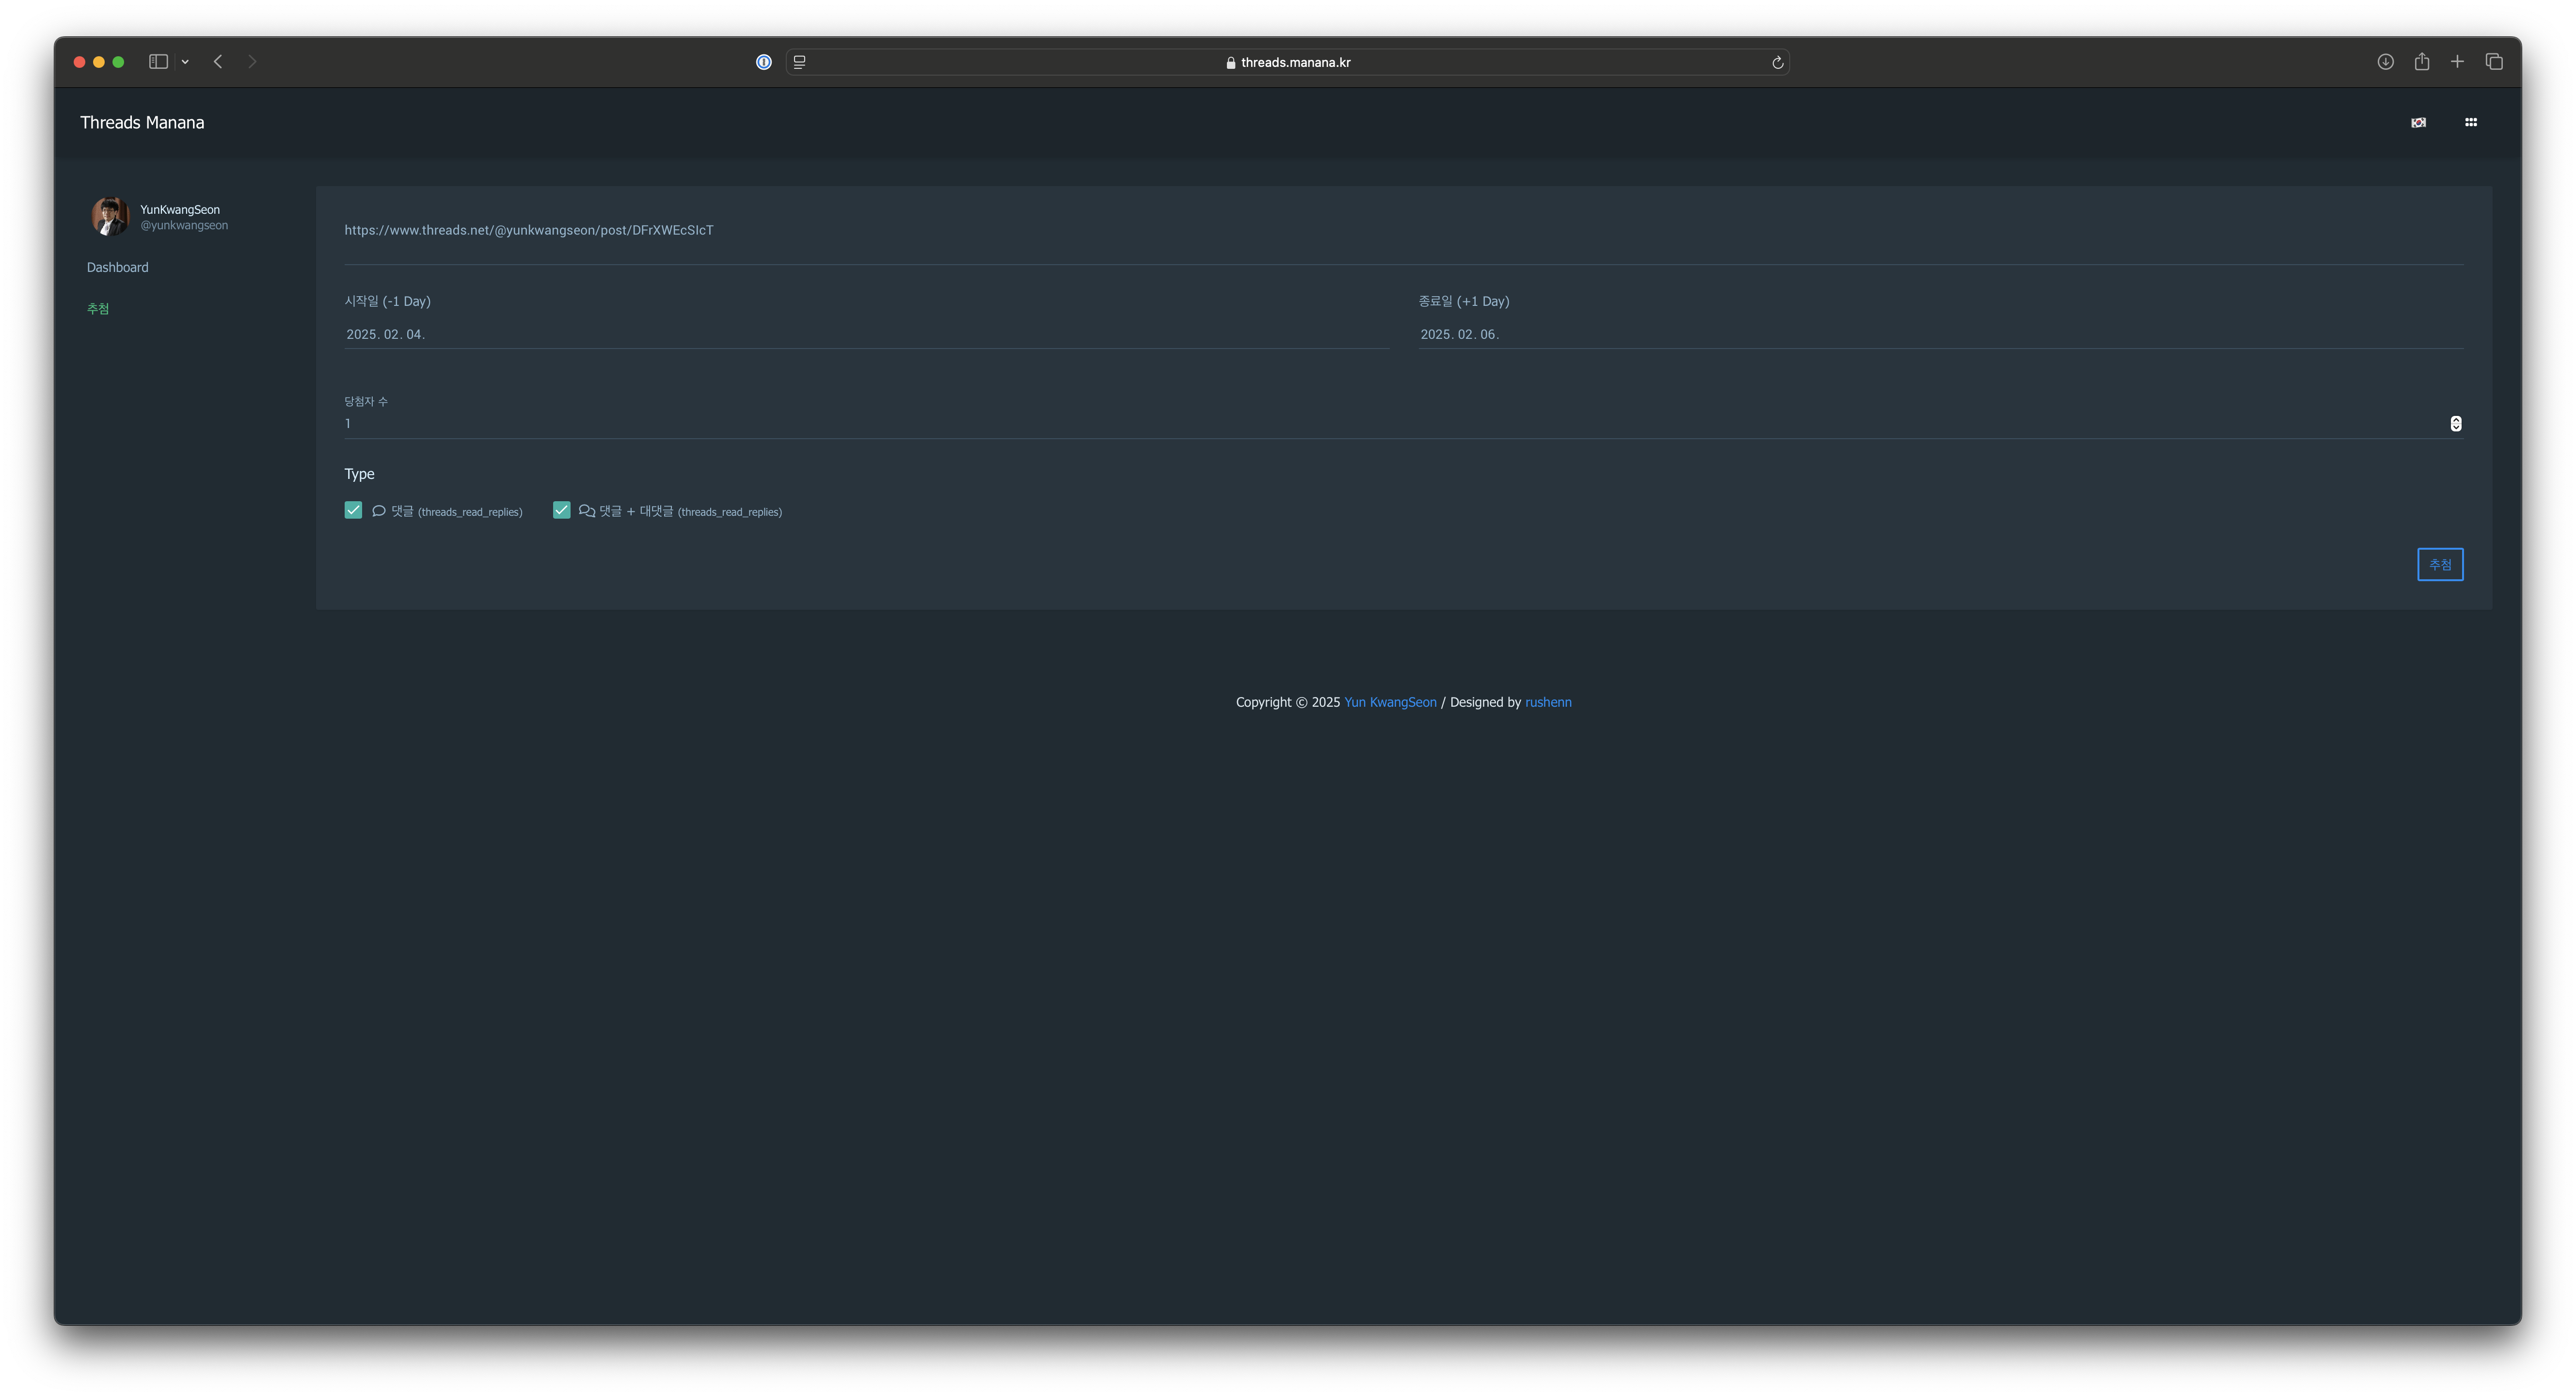Toggle Safari sidebar button
Image resolution: width=2576 pixels, height=1397 pixels.
(x=158, y=62)
